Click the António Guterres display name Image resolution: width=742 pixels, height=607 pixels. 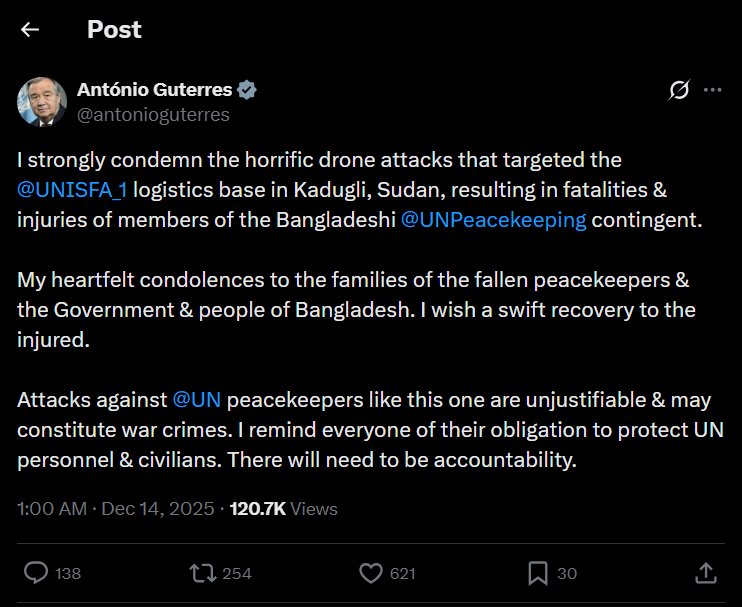coord(154,90)
